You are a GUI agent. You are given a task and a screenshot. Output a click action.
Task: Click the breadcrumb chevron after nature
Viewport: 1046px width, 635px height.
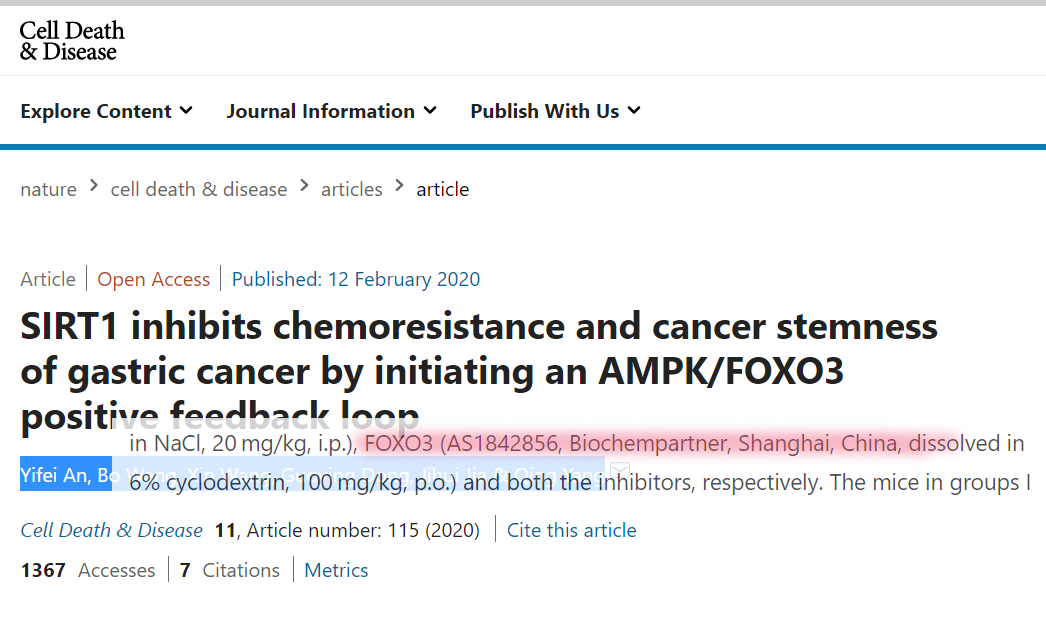click(x=94, y=186)
